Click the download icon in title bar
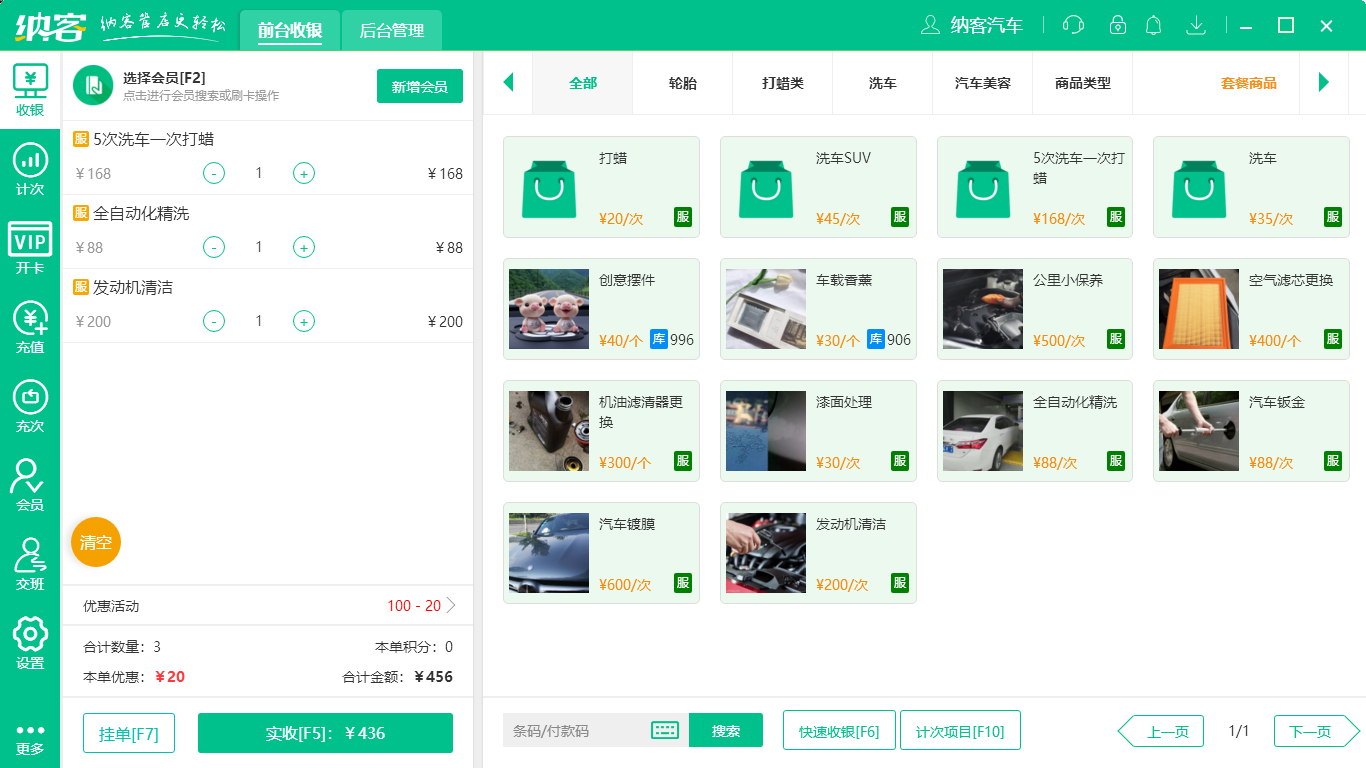Screen dimensions: 1366x768 [x=1196, y=25]
